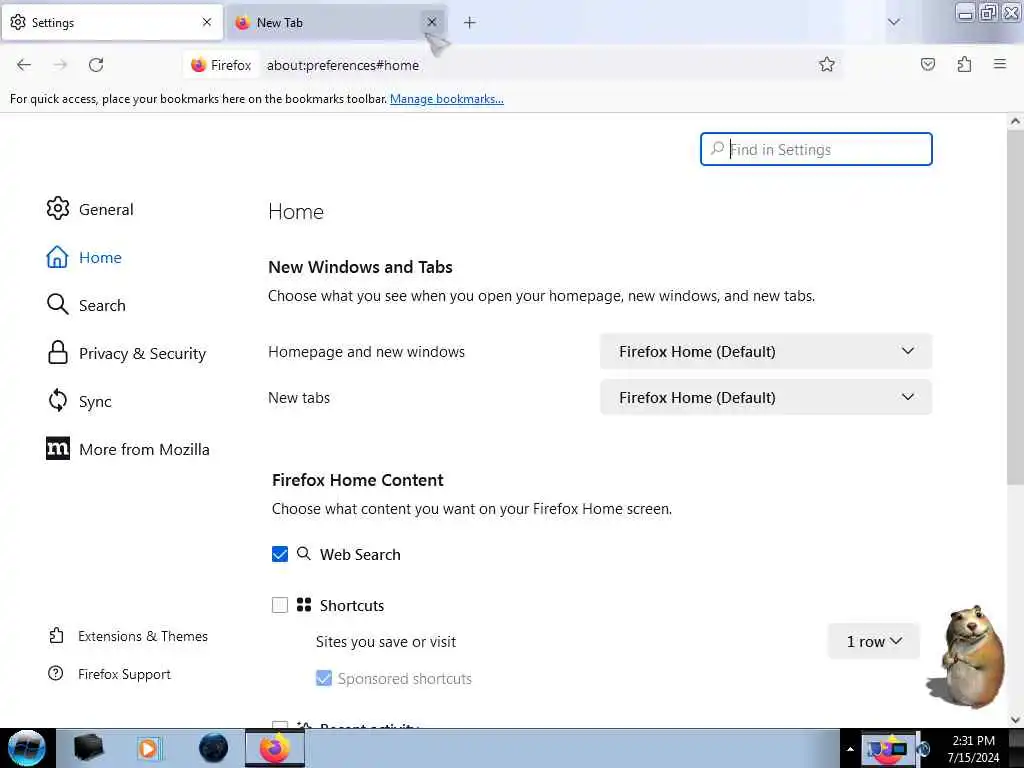This screenshot has height=768, width=1024.
Task: Open the Firefox Support link
Action: [109, 674]
